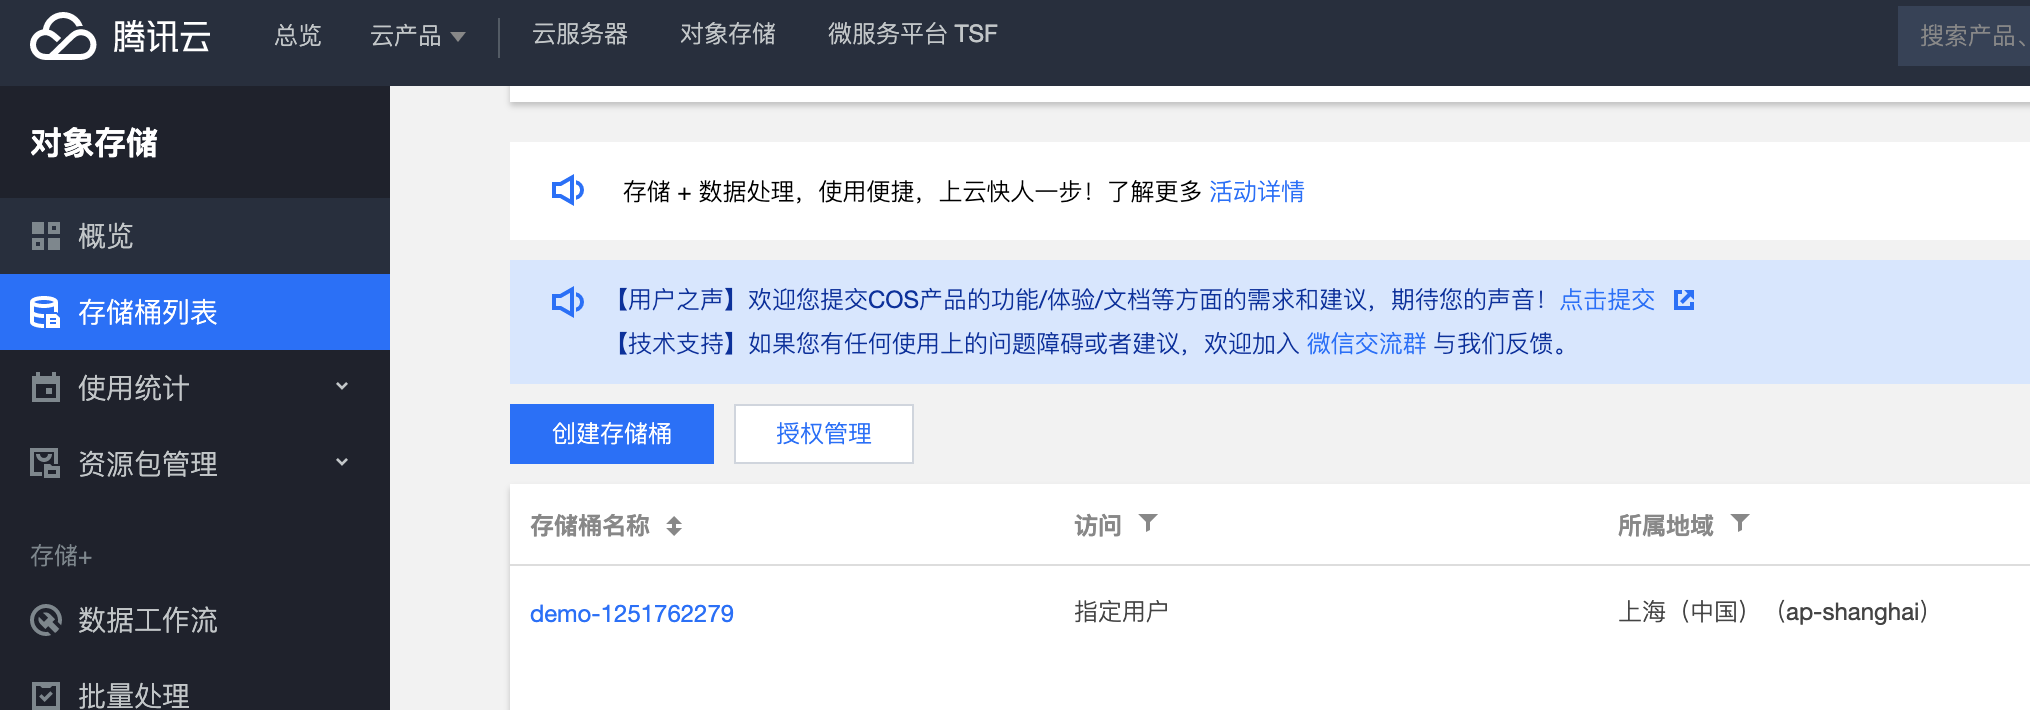Open 总览 in top navigation
Screen dimensions: 2030x710
pos(298,36)
